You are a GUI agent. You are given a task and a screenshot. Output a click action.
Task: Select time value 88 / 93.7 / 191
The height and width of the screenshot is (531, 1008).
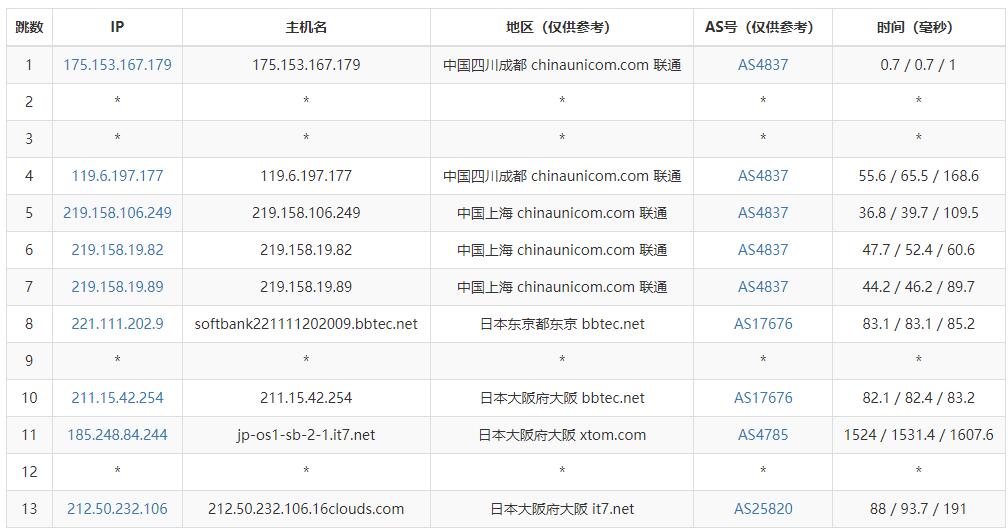tap(918, 509)
